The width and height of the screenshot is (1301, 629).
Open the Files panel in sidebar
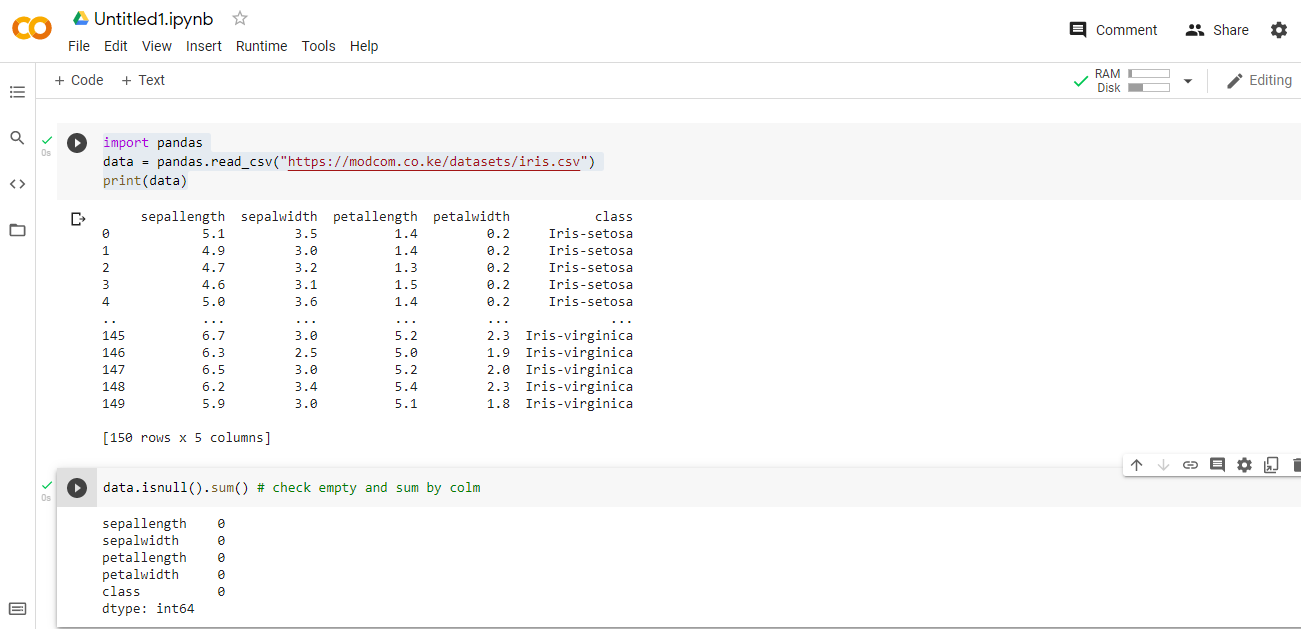click(17, 230)
